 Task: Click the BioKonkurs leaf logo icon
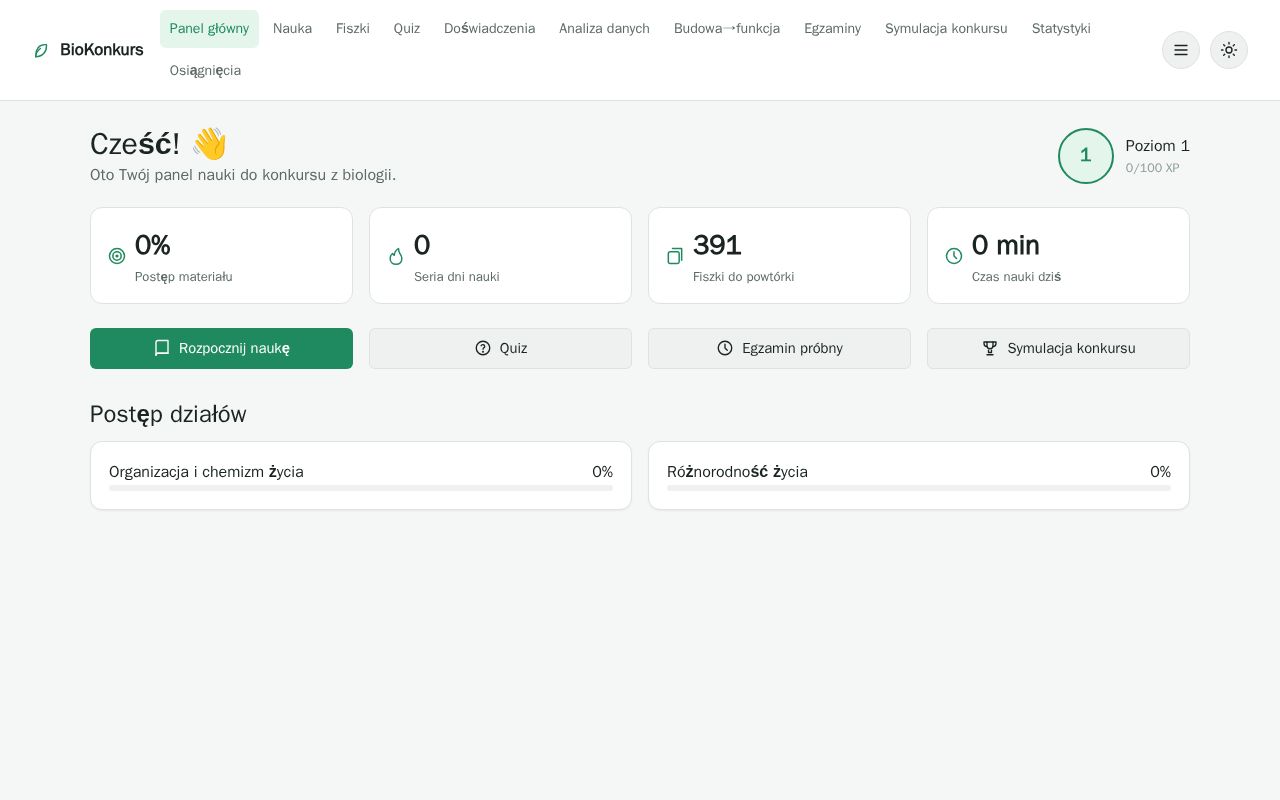click(x=41, y=50)
